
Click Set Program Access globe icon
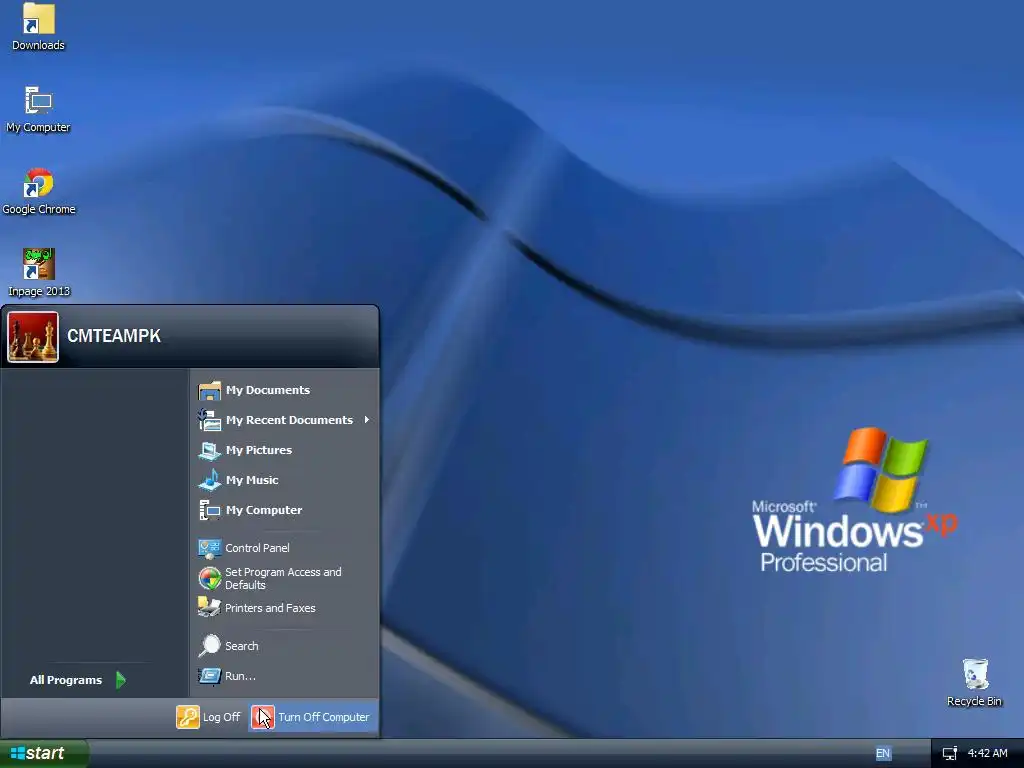pos(210,578)
